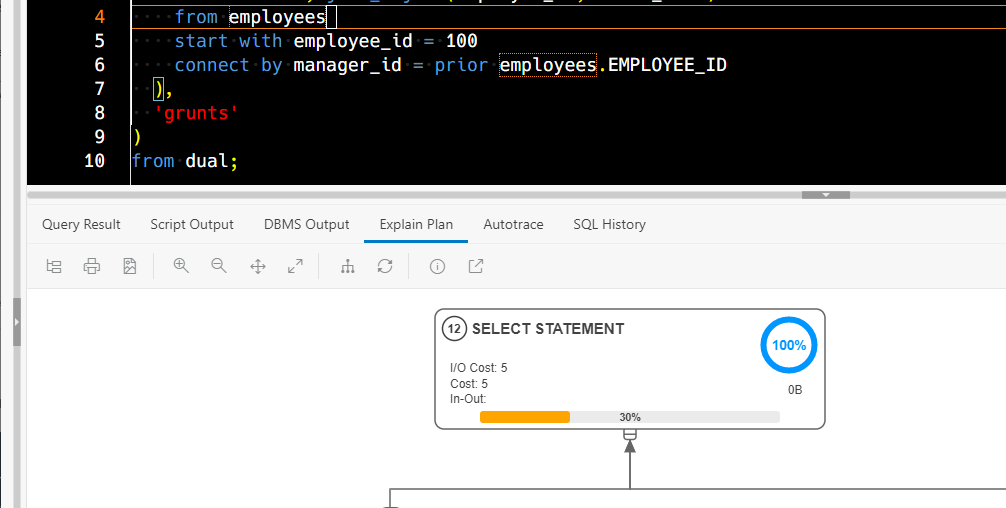Click line number 10 in gutter
The width and height of the screenshot is (1006, 508).
pos(94,160)
